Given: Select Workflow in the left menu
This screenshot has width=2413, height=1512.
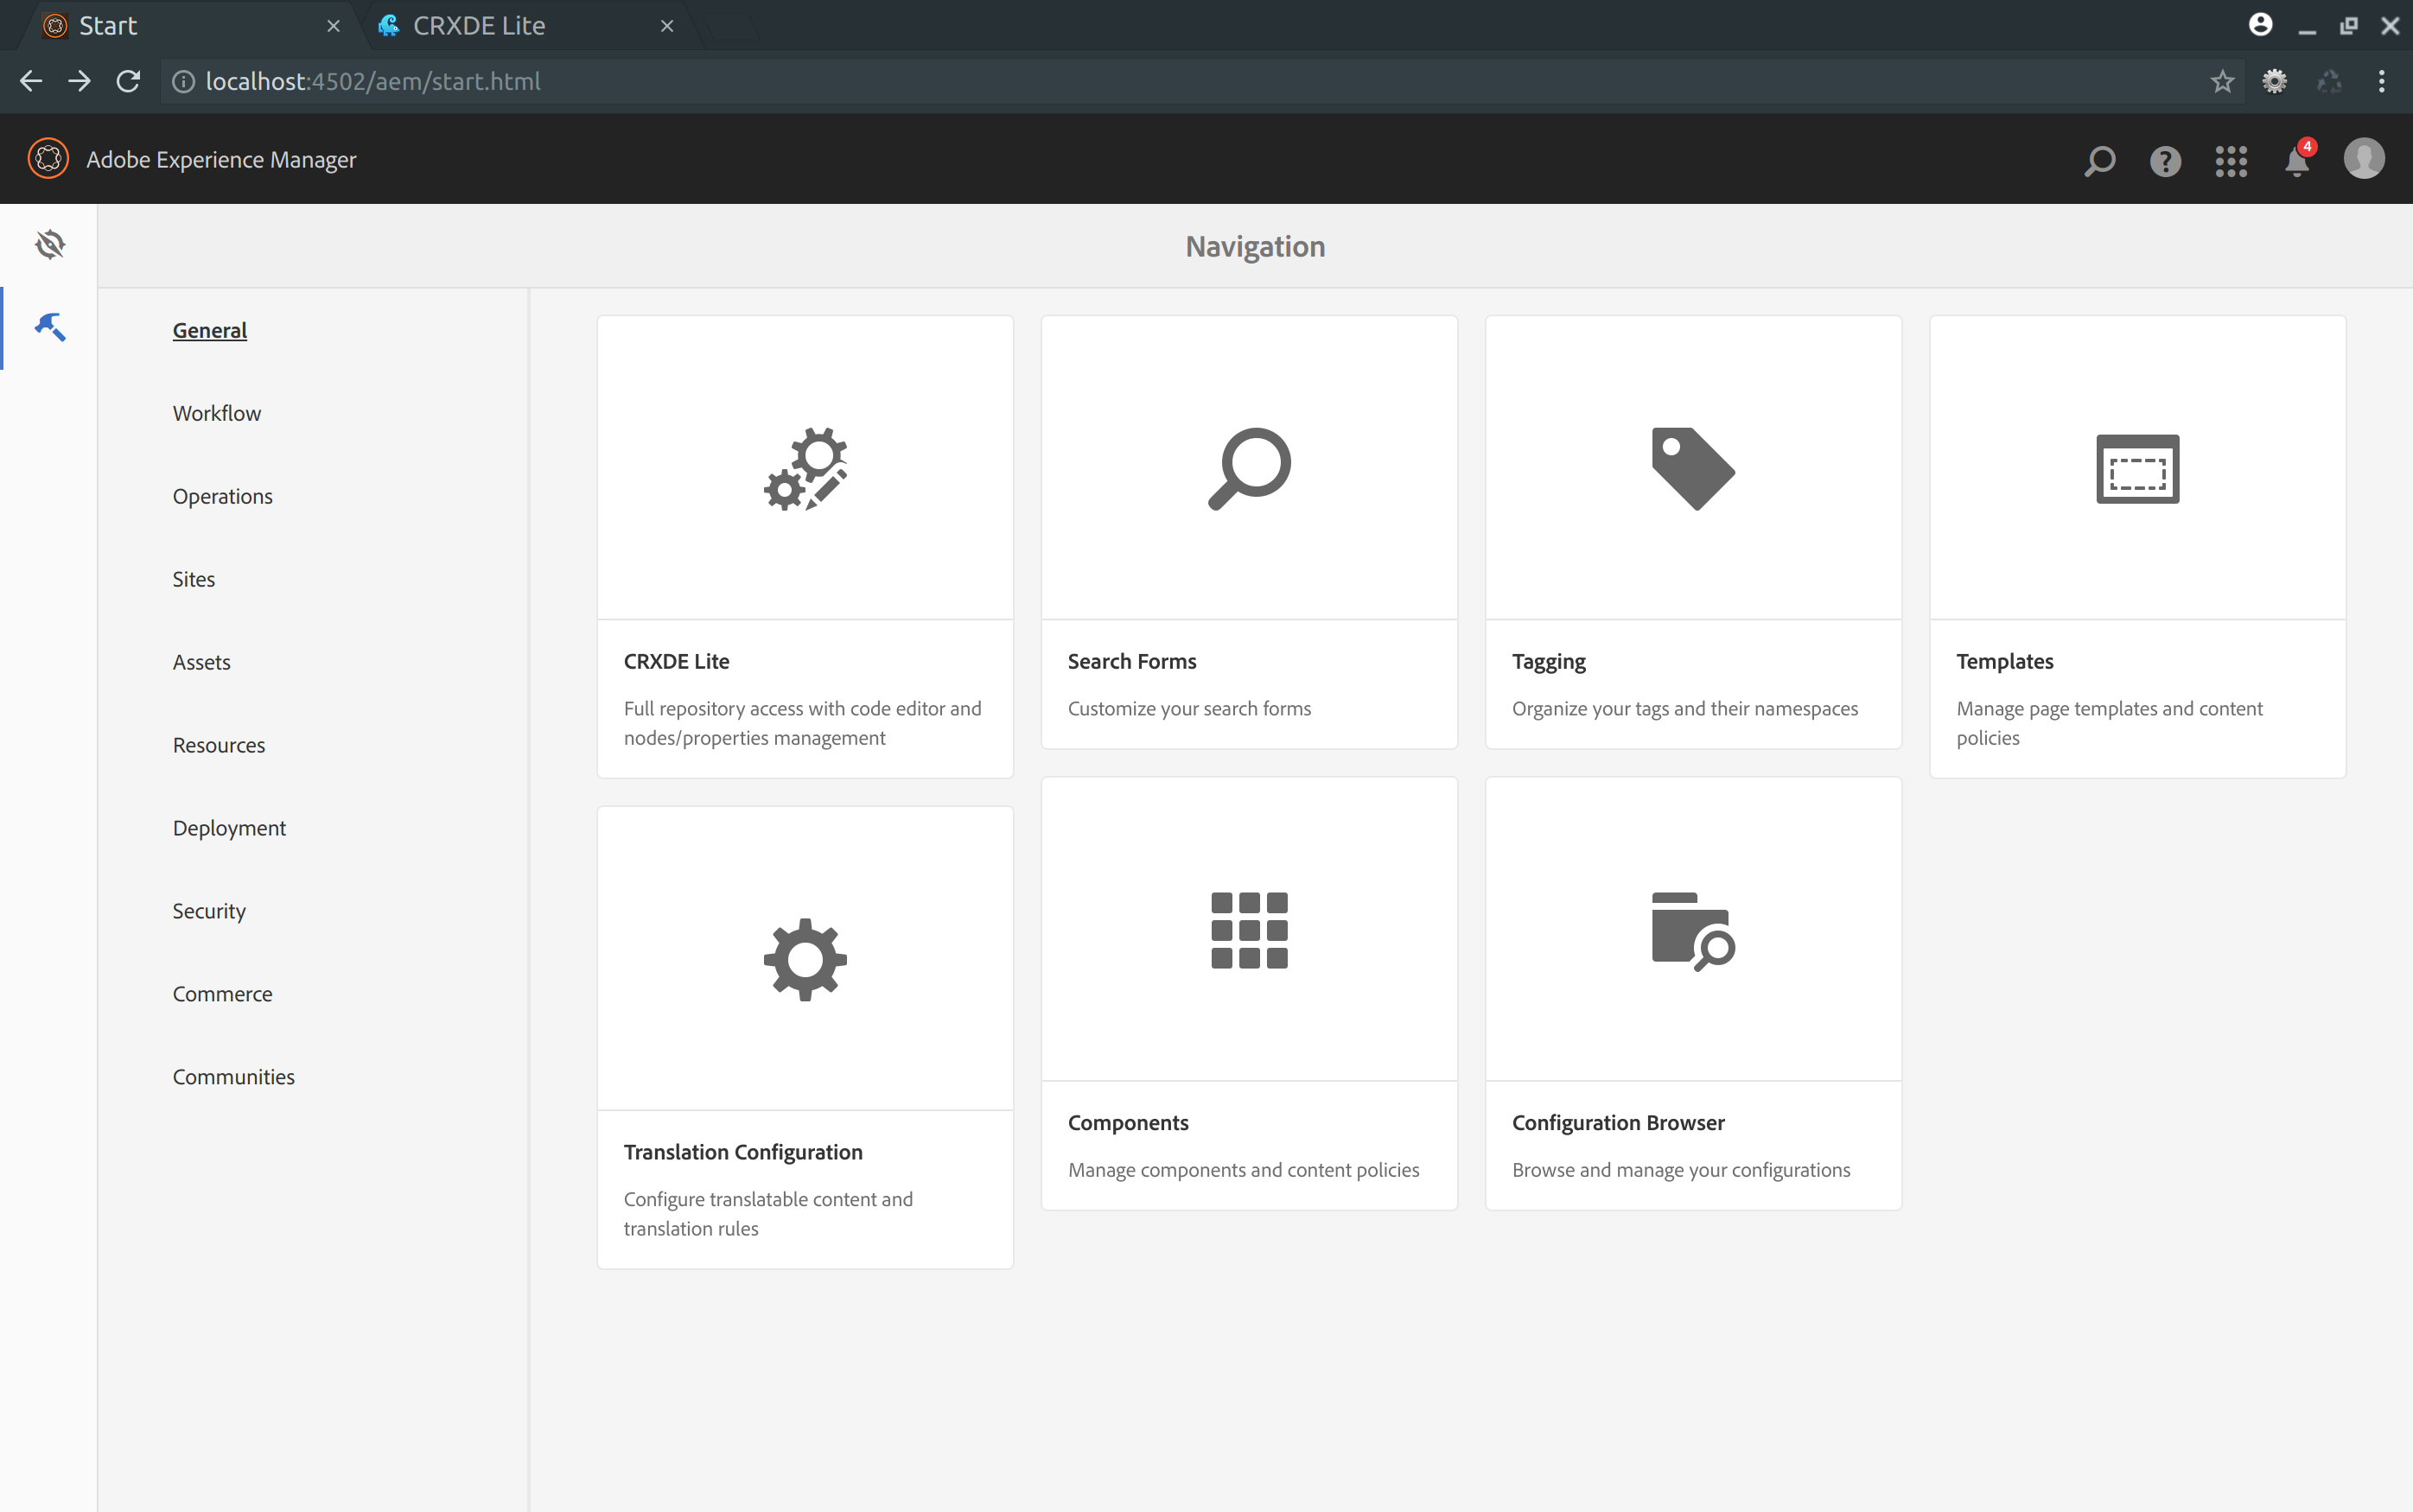Looking at the screenshot, I should point(217,413).
